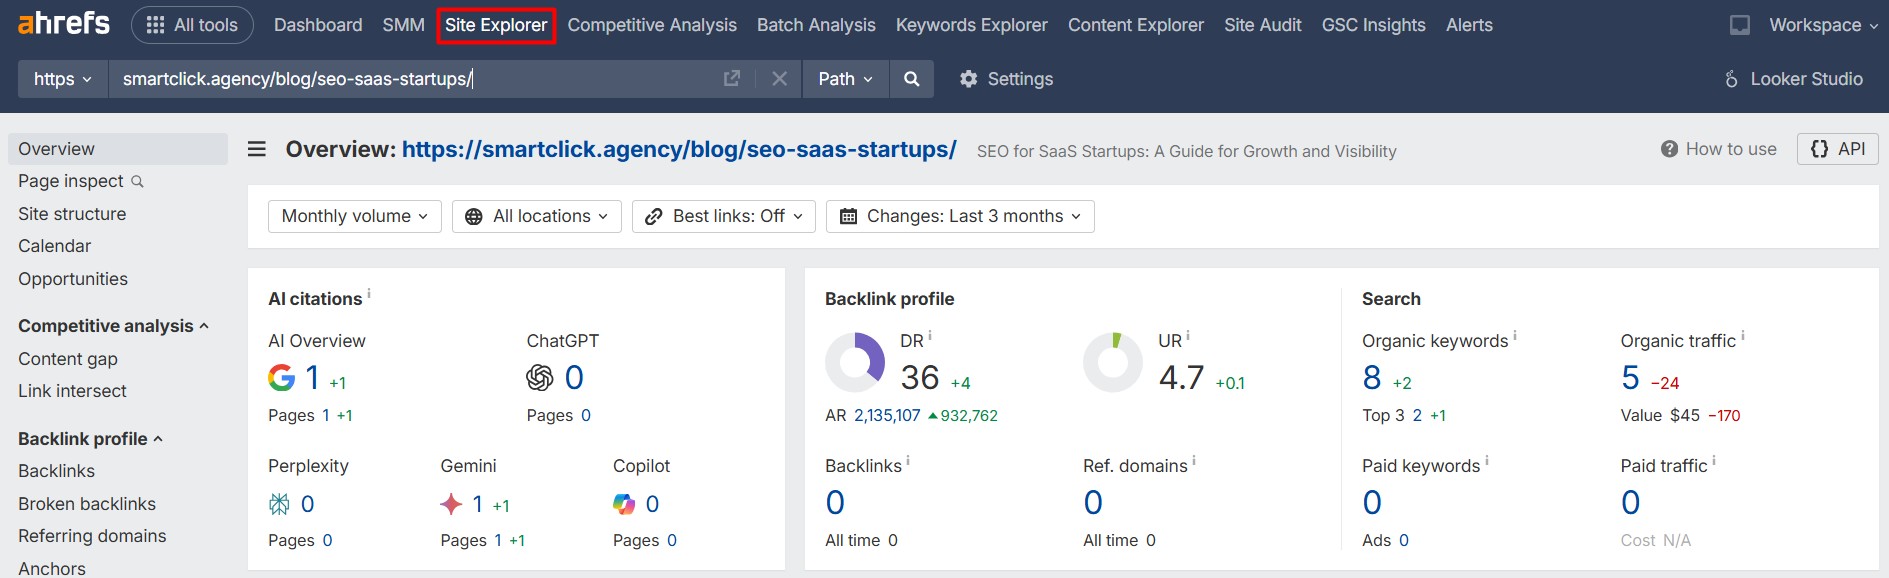Open the SMM menu item

(403, 25)
